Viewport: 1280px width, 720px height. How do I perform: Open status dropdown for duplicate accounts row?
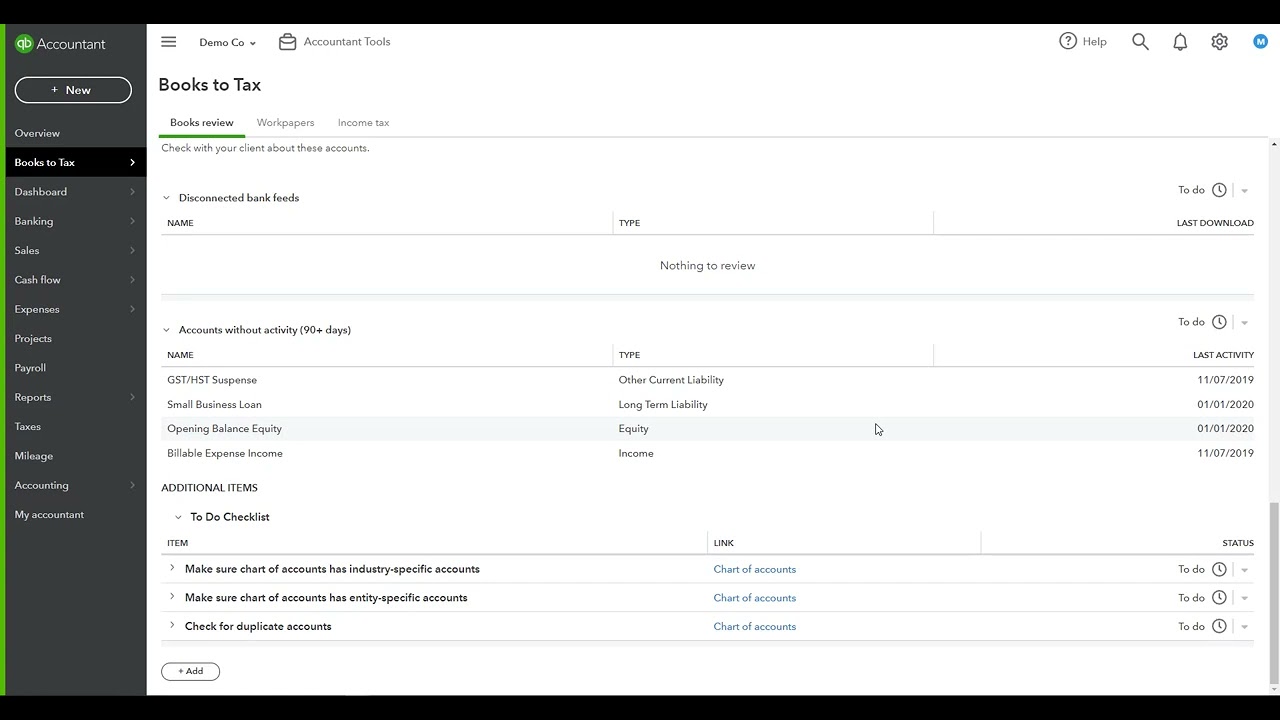(x=1244, y=628)
